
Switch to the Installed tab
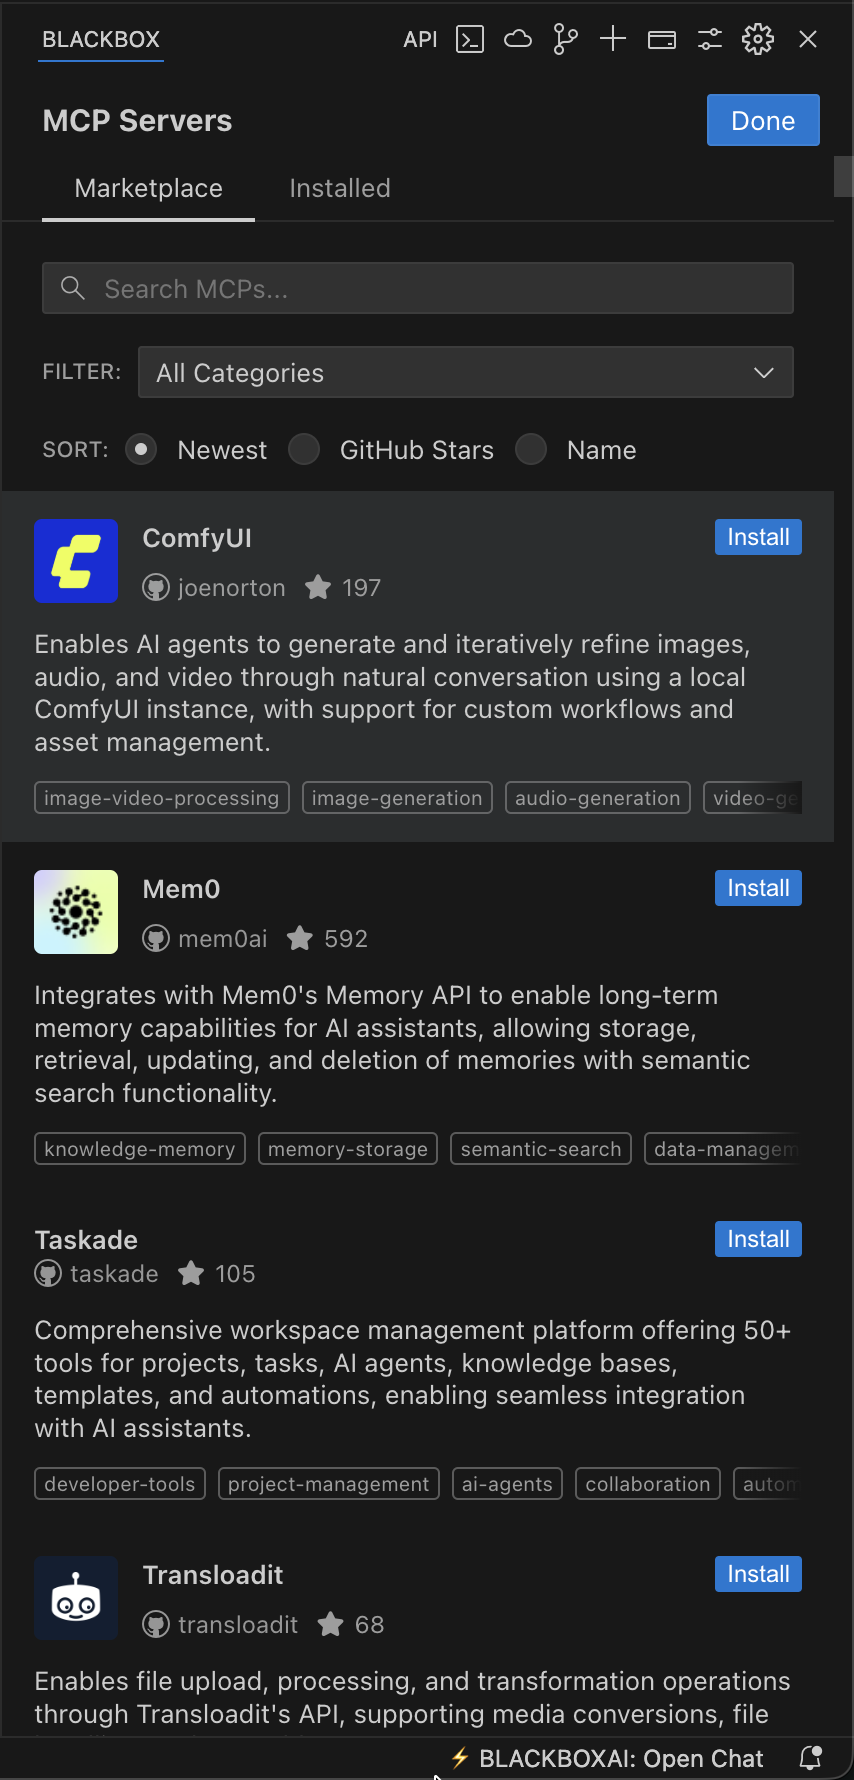click(x=340, y=188)
